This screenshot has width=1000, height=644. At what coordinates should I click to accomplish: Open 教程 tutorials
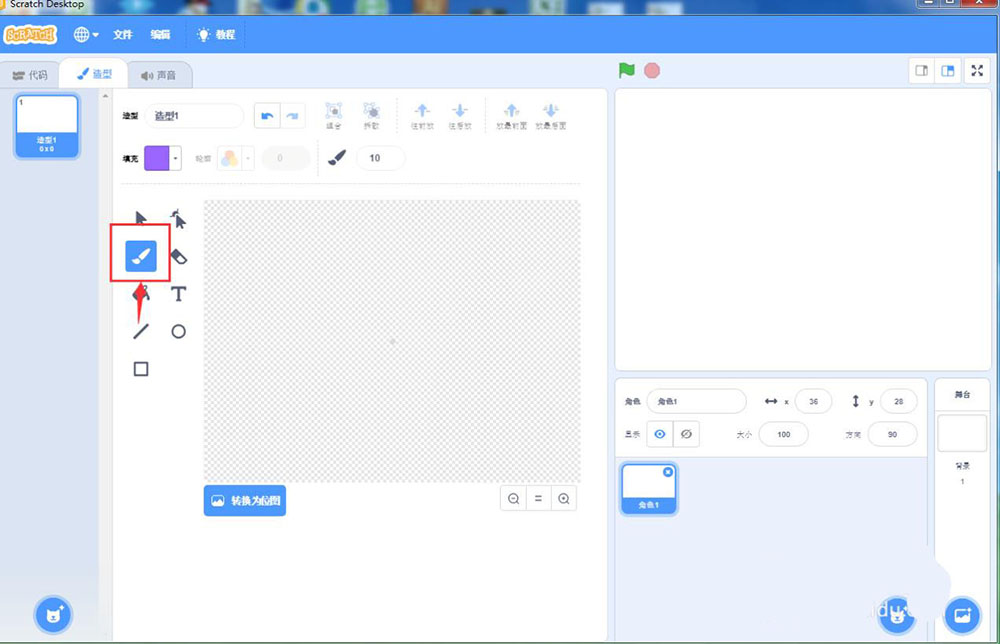click(216, 34)
